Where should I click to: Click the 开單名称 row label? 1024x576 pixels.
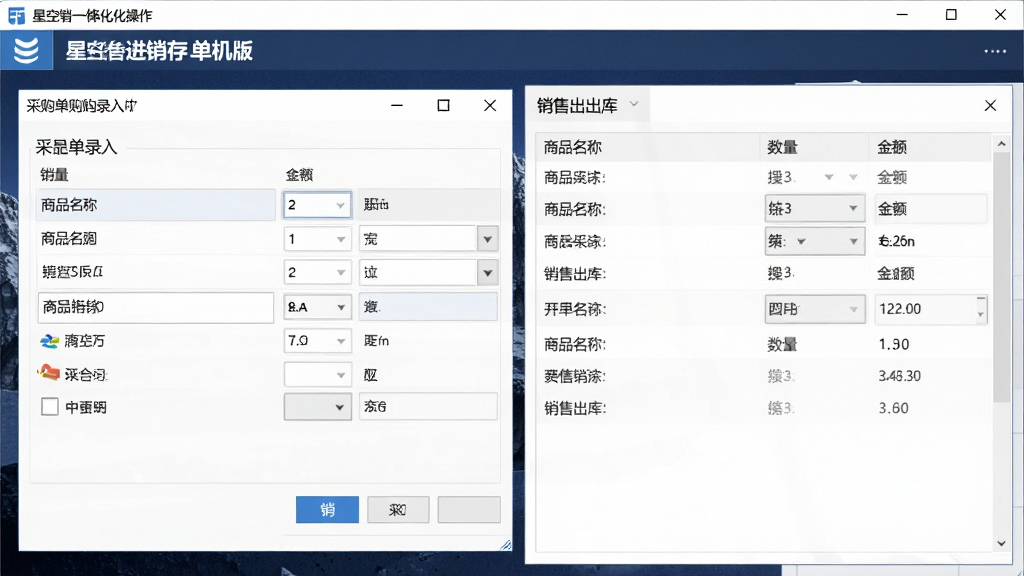coord(575,309)
